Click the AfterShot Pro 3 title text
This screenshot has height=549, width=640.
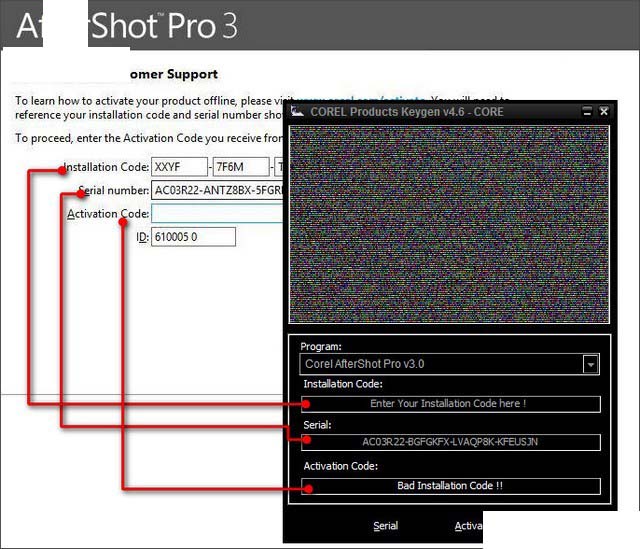point(127,26)
